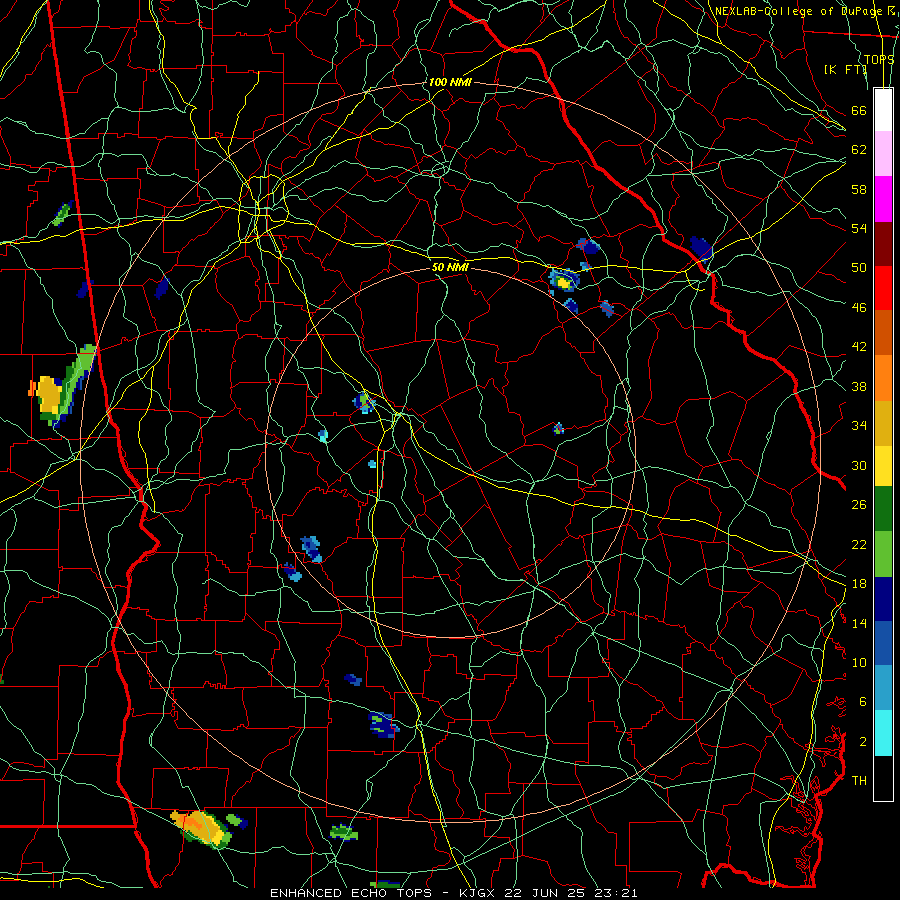Pick the bright orange legend swatch
The height and width of the screenshot is (900, 900).
(883, 378)
